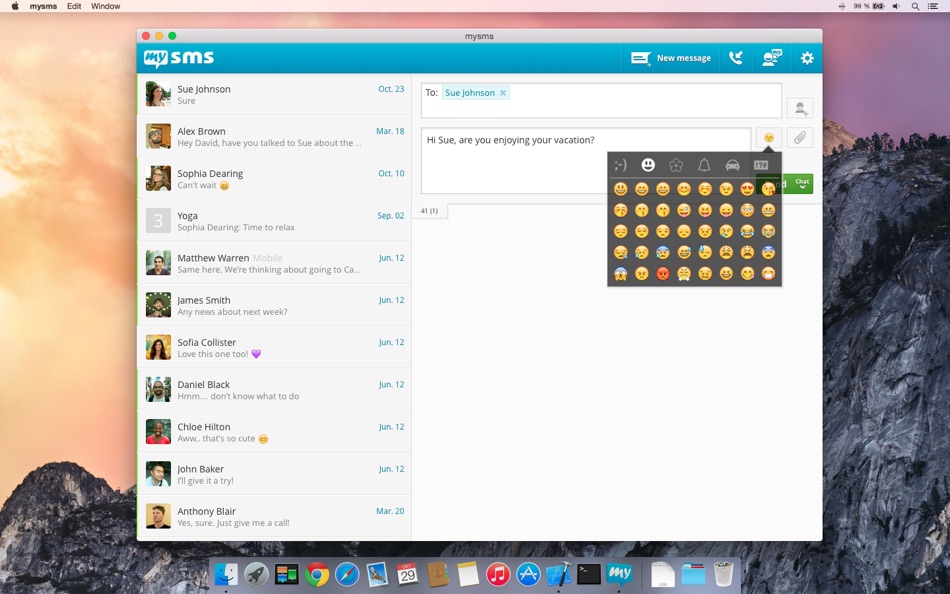Insert the first grinning emoji
The height and width of the screenshot is (594, 950).
[620, 189]
